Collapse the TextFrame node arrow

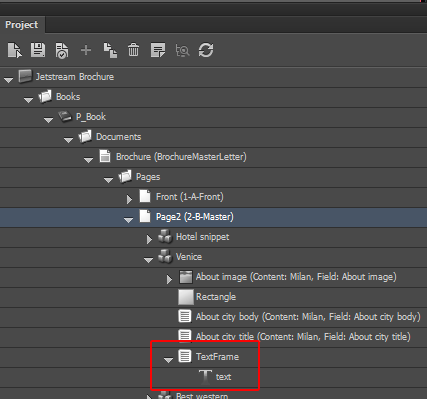168,360
